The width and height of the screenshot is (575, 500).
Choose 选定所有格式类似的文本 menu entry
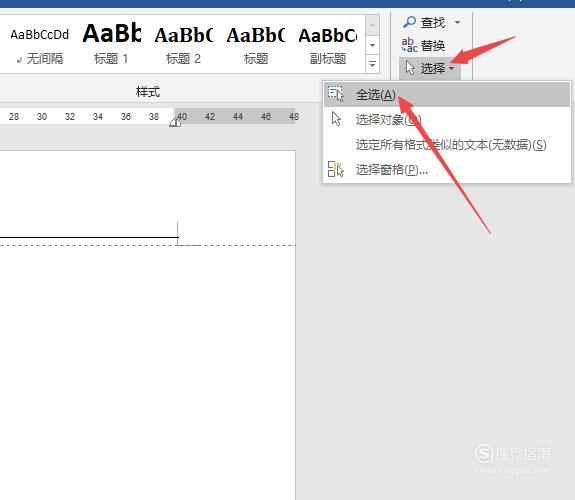447,145
